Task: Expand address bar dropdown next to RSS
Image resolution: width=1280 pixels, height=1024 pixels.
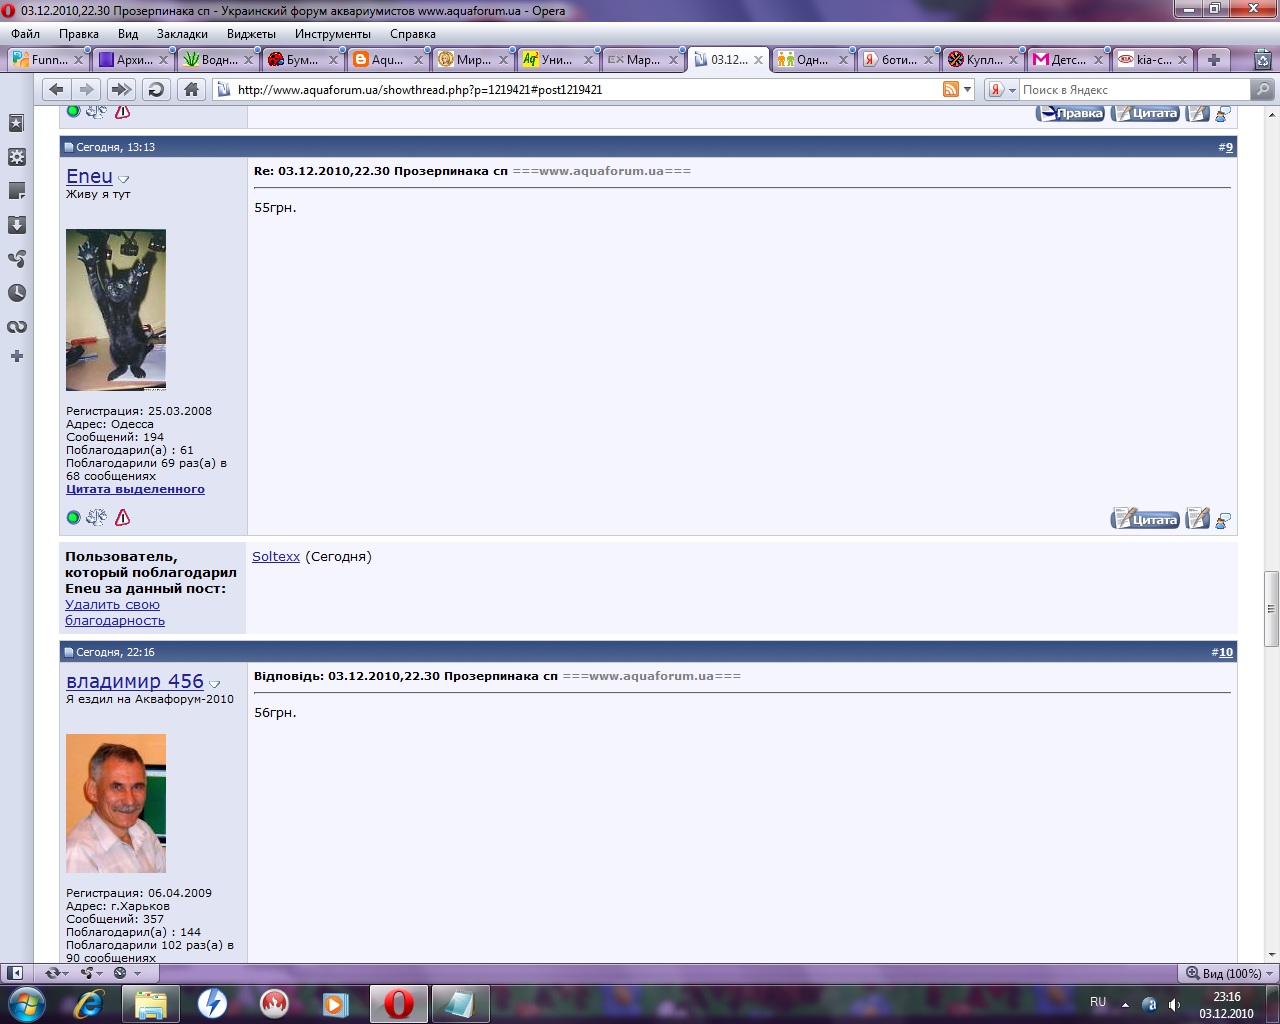Action: click(968, 90)
